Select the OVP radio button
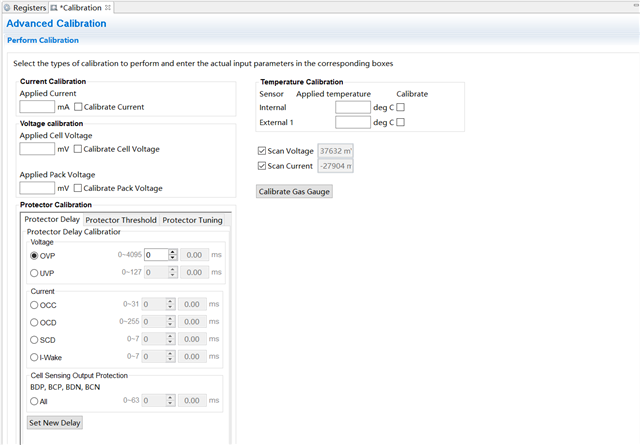This screenshot has width=640, height=445. click(x=34, y=256)
